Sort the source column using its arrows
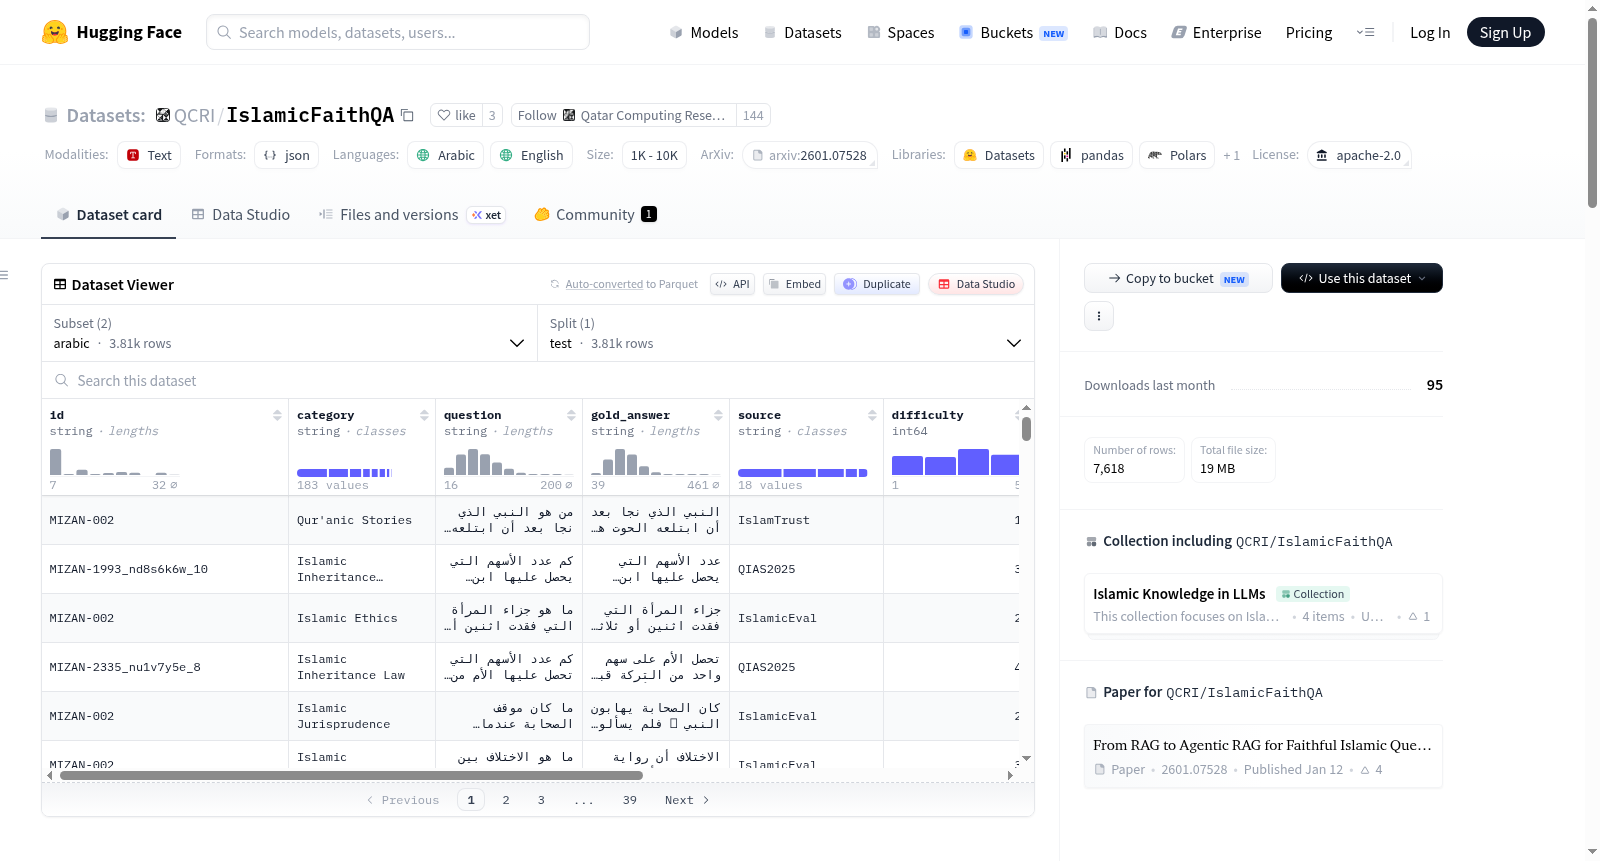Viewport: 1600px width, 861px height. (872, 415)
